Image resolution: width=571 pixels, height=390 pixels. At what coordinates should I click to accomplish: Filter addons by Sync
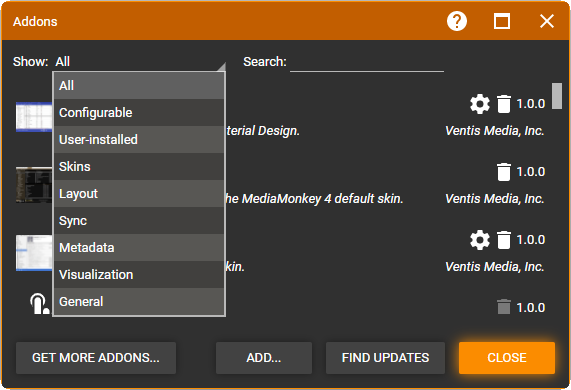[139, 220]
